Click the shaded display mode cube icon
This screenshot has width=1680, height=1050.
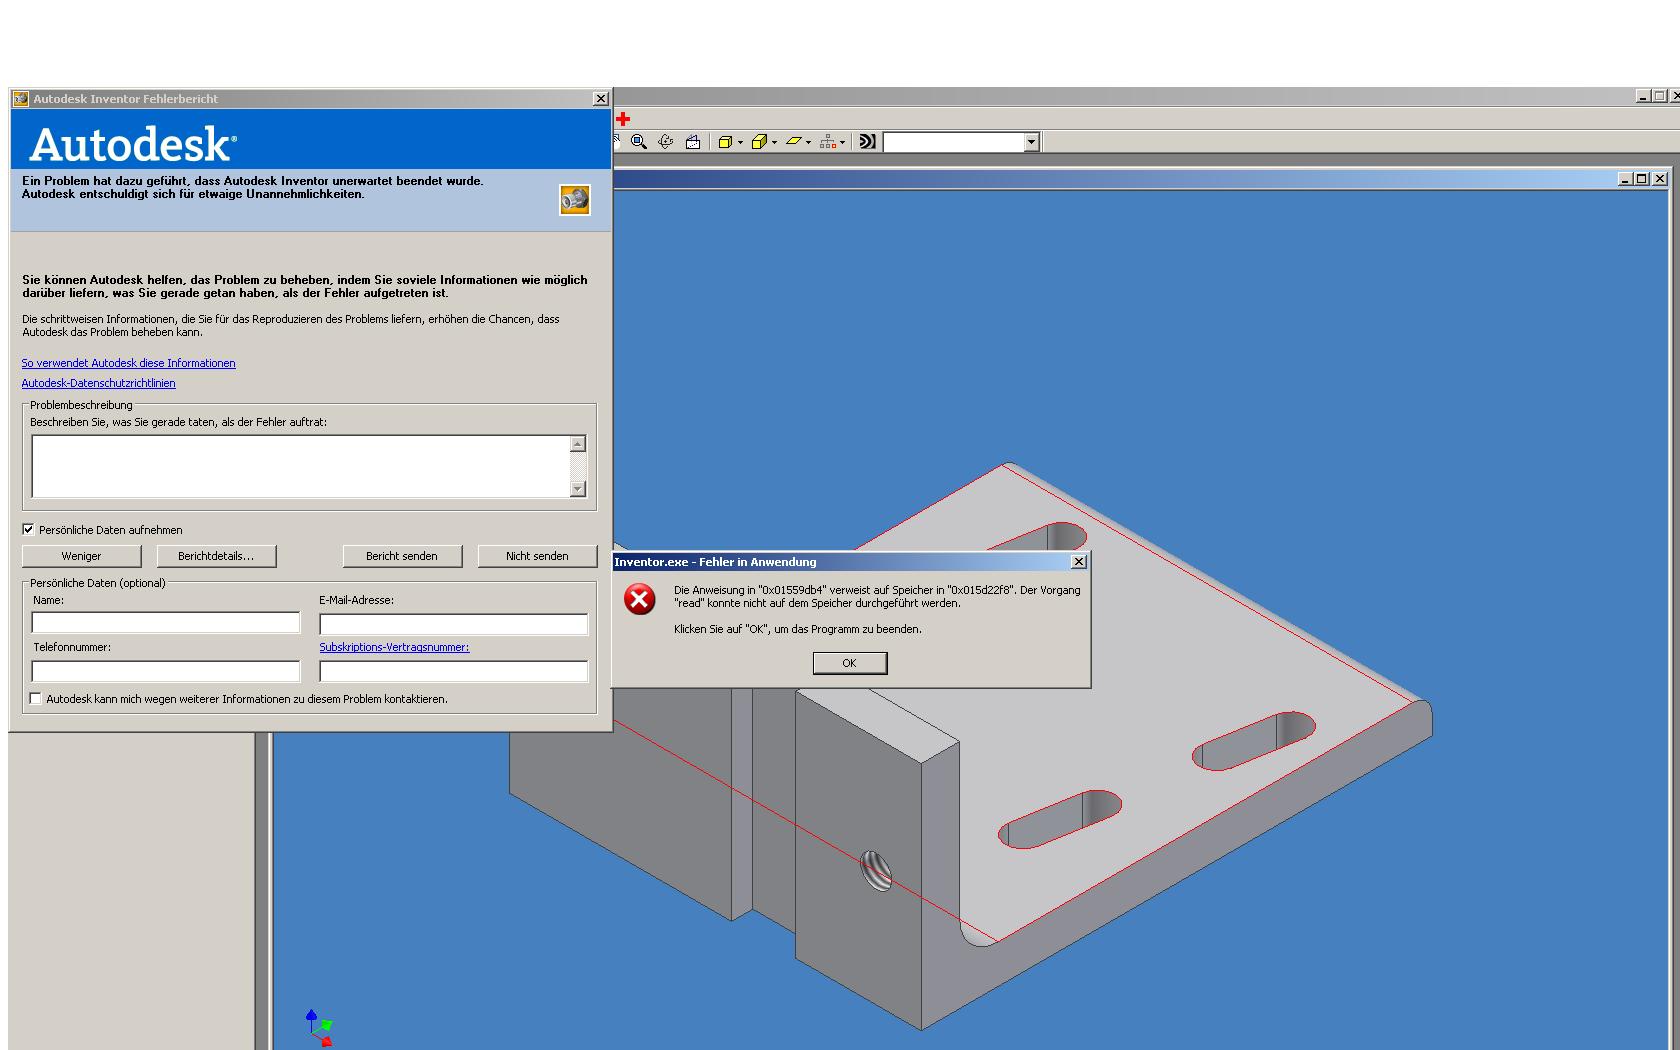pyautogui.click(x=726, y=142)
